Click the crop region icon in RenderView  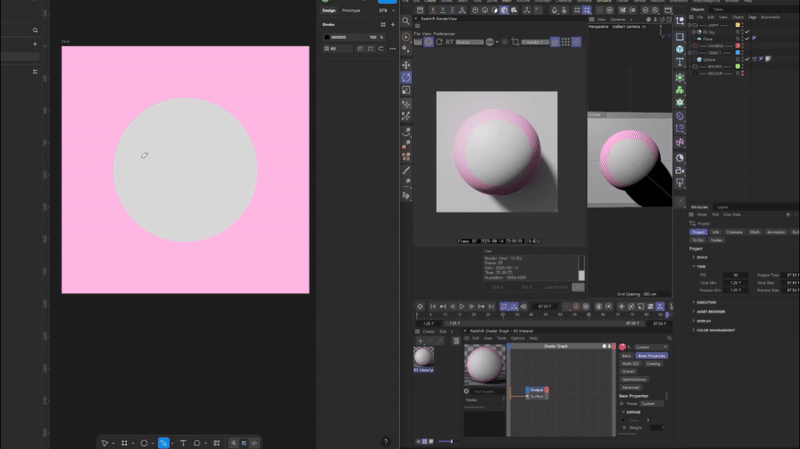(x=515, y=42)
